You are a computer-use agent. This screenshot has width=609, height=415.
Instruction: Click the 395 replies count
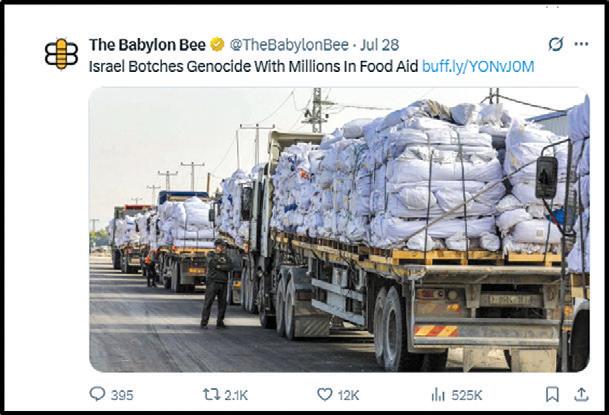tap(122, 395)
